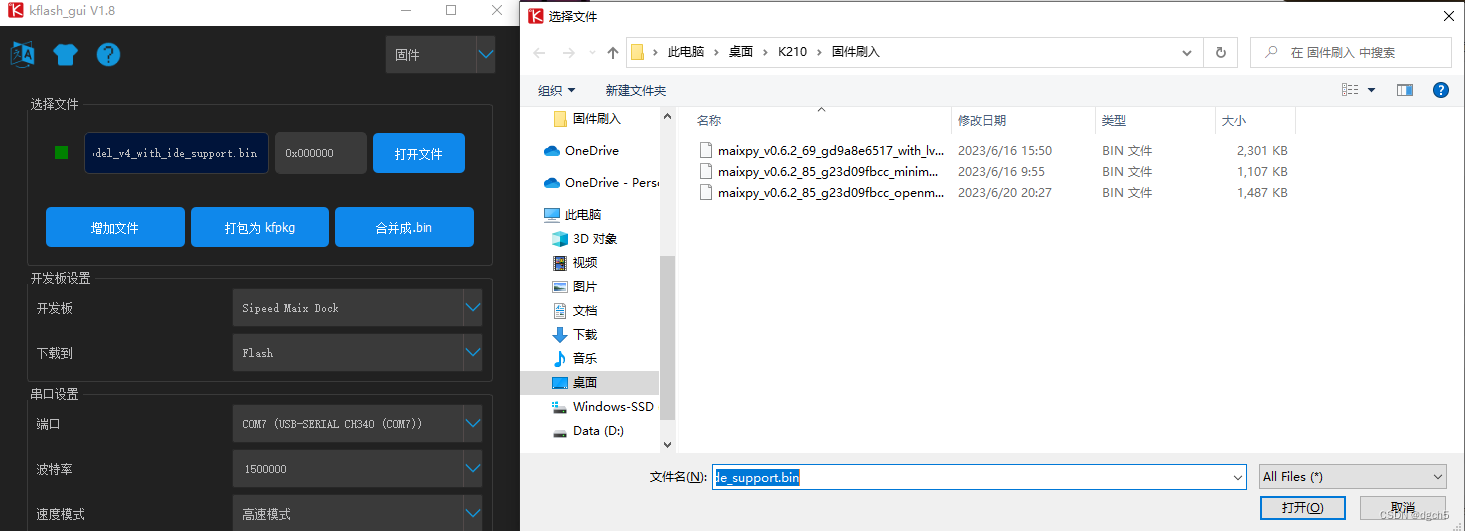Select 视频 in navigation tree
The width and height of the screenshot is (1465, 531).
pos(575,262)
